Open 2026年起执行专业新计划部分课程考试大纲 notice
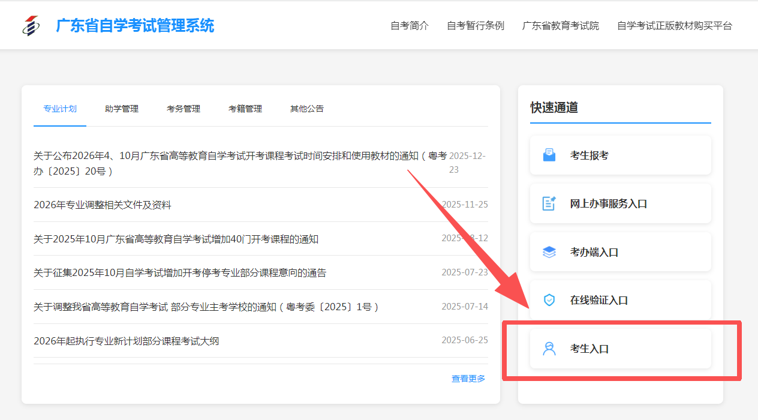This screenshot has width=758, height=420. coord(126,341)
